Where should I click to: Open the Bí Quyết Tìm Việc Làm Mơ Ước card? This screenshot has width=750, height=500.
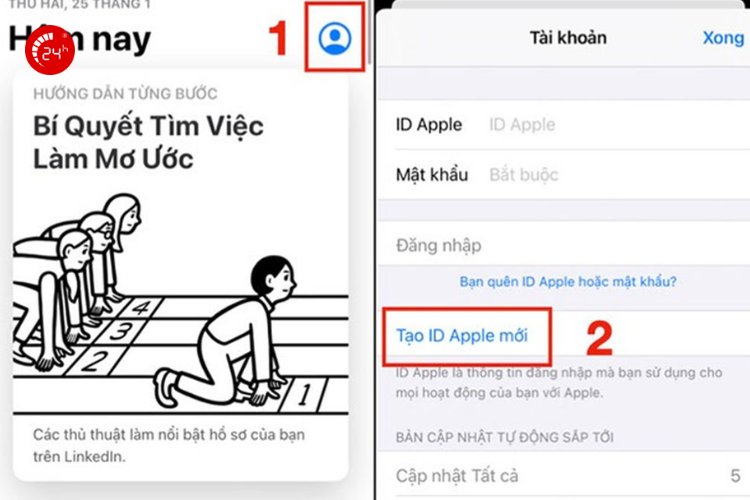click(180, 275)
